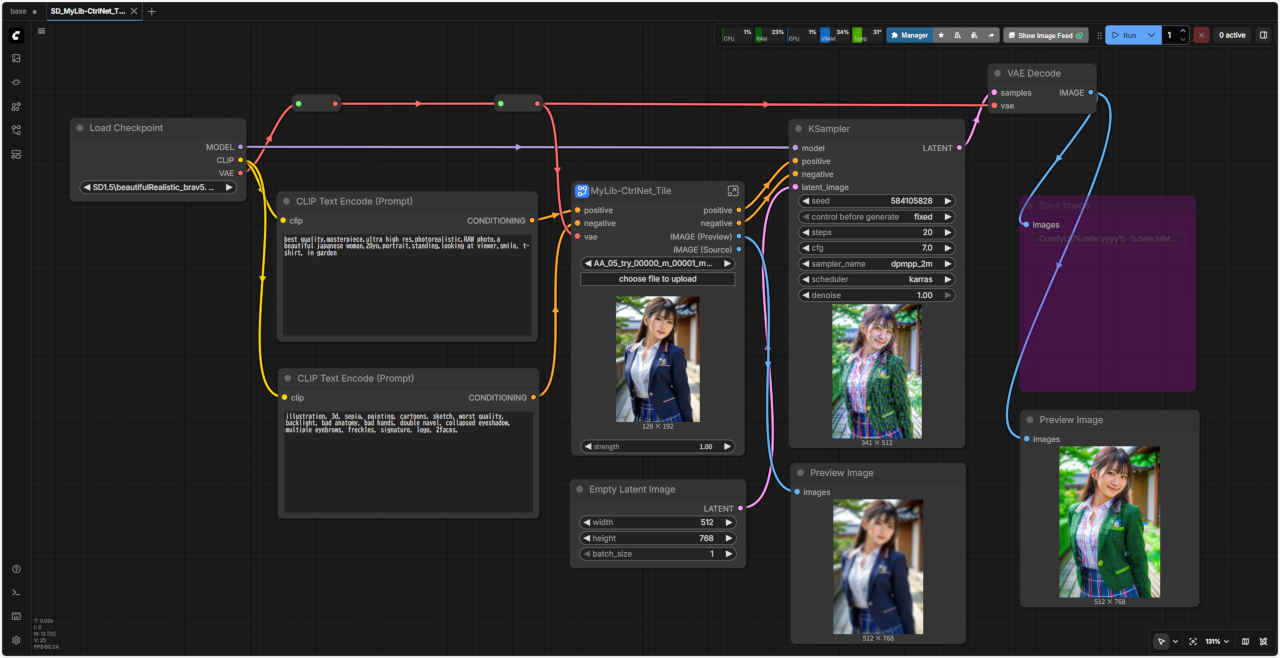Open a new workflow tab with plus

coord(152,11)
